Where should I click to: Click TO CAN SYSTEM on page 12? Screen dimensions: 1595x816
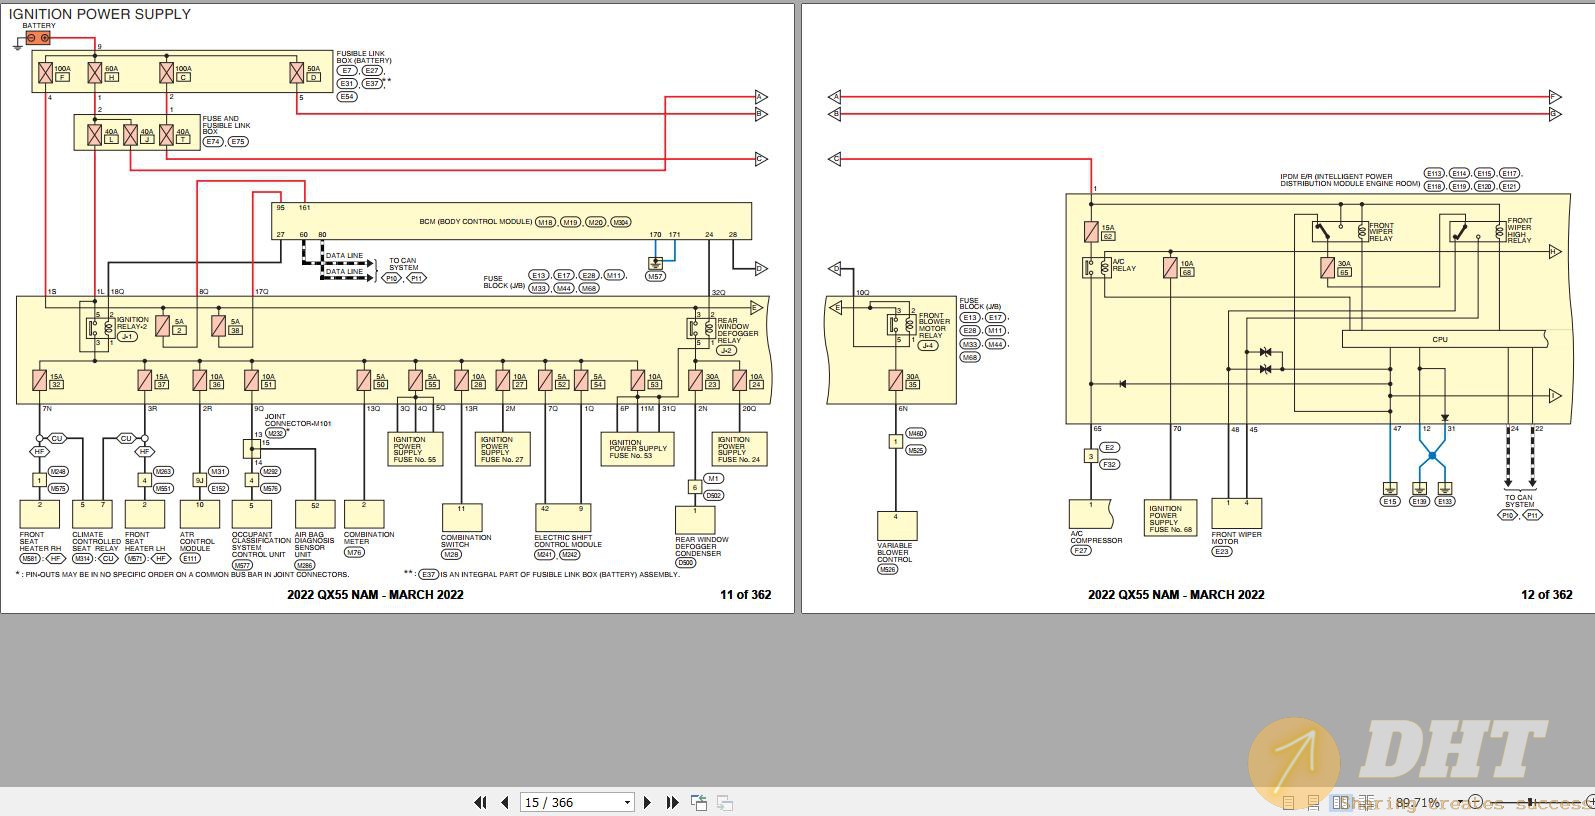coord(1519,501)
